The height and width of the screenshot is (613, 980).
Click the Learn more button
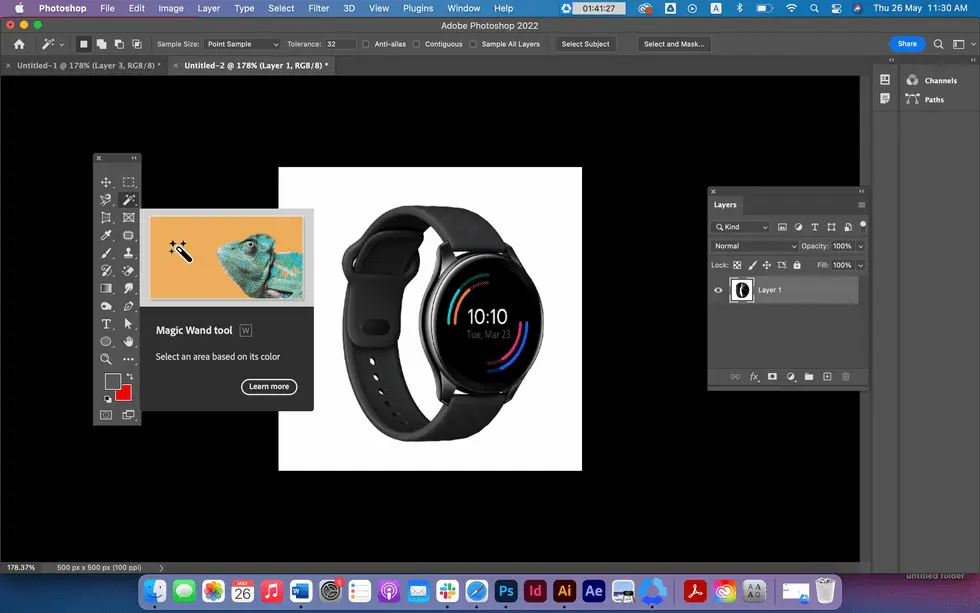pos(268,387)
